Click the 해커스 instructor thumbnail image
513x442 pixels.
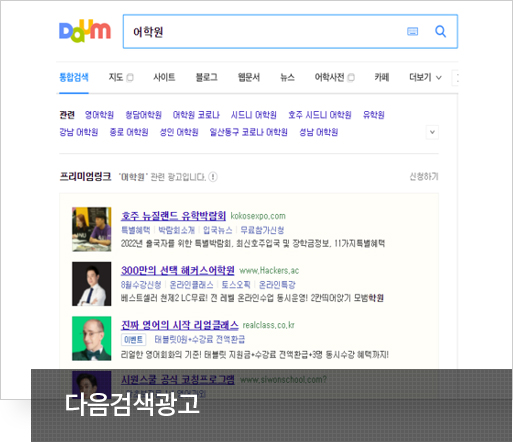tap(92, 284)
